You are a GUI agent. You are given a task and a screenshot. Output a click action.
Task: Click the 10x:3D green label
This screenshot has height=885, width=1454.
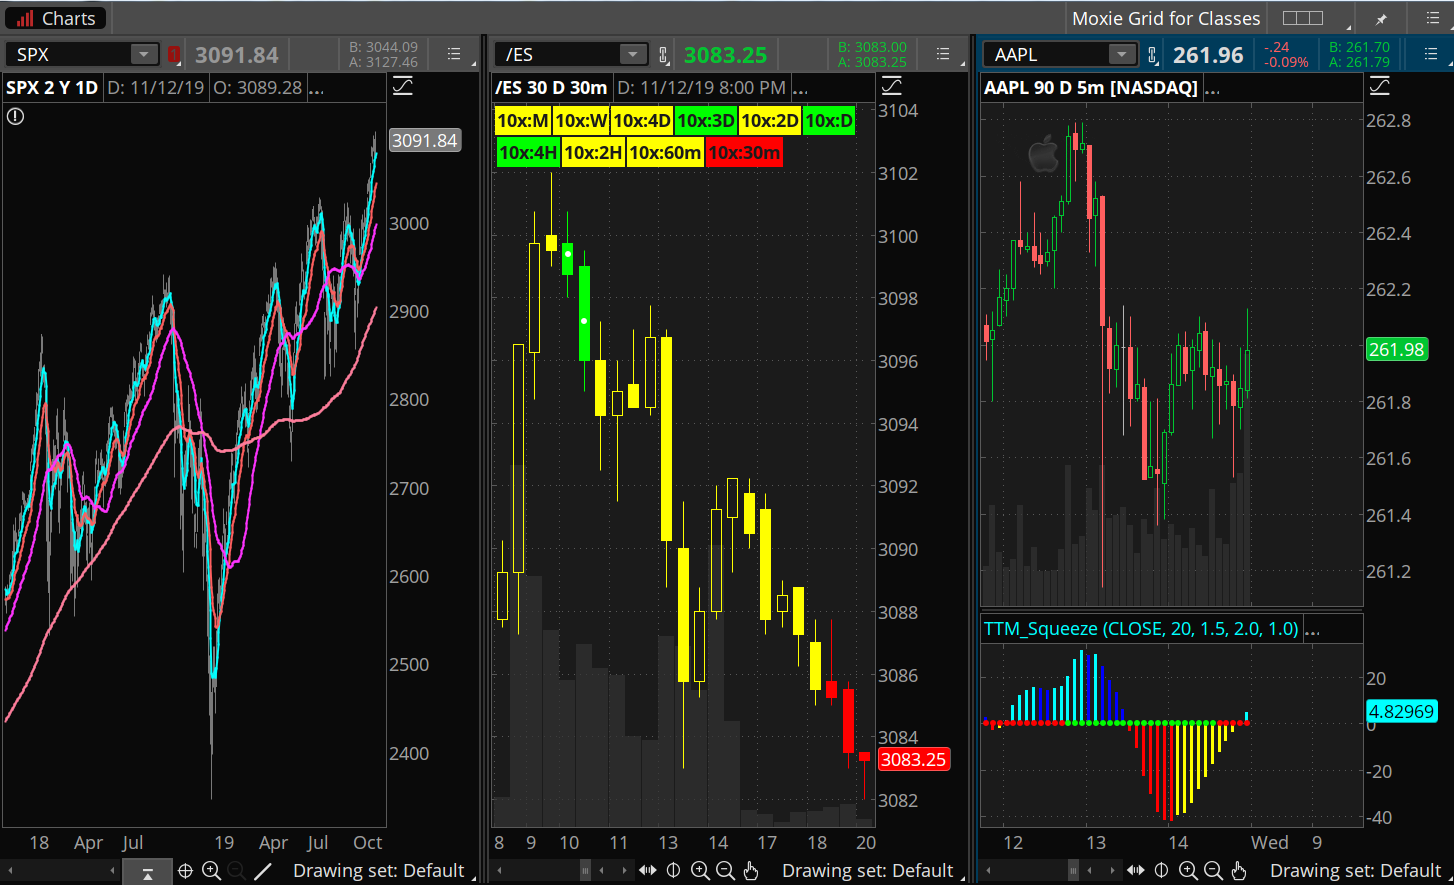(x=706, y=121)
